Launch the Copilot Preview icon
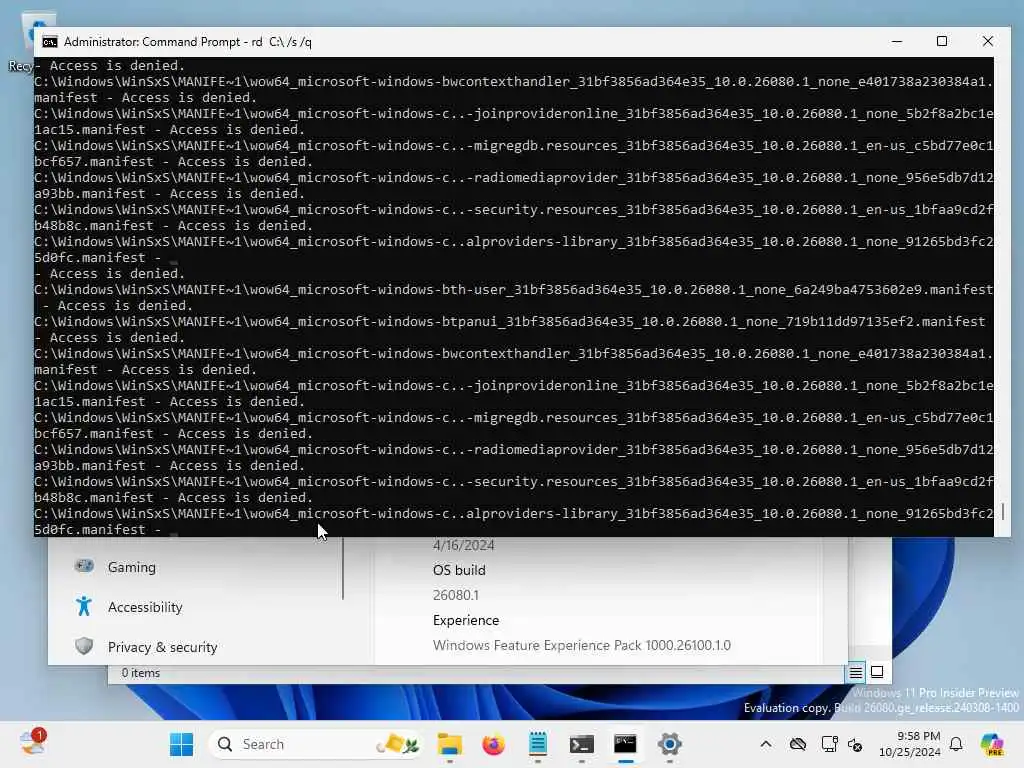The height and width of the screenshot is (768, 1024). (992, 744)
